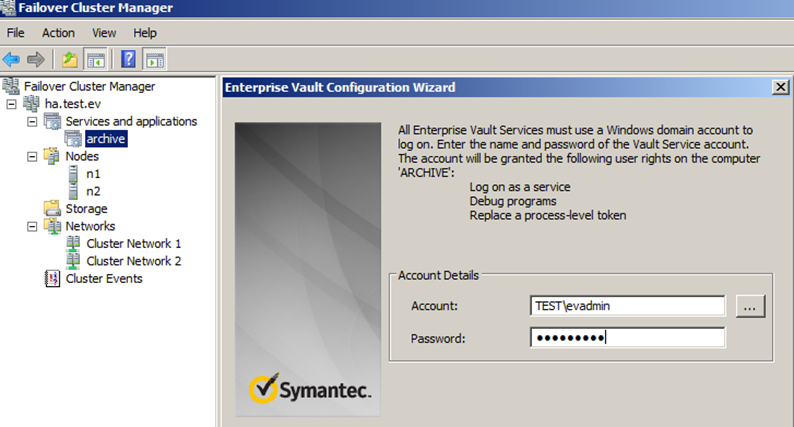
Task: Click the n1 server node icon
Action: (73, 174)
